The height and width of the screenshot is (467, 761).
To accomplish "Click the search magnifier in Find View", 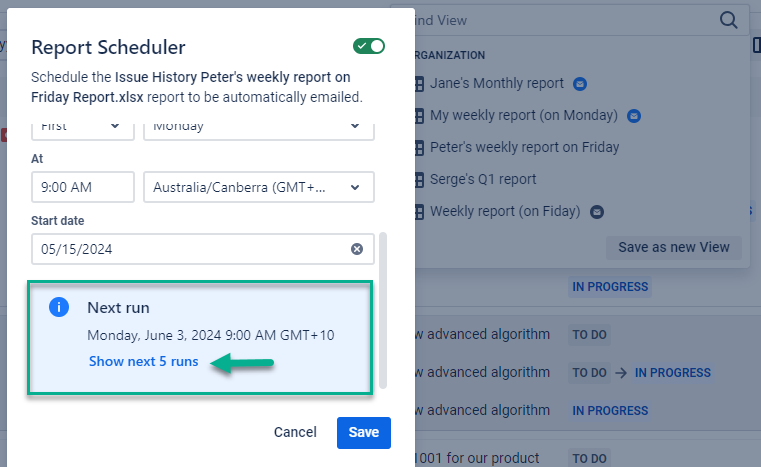I will point(728,20).
